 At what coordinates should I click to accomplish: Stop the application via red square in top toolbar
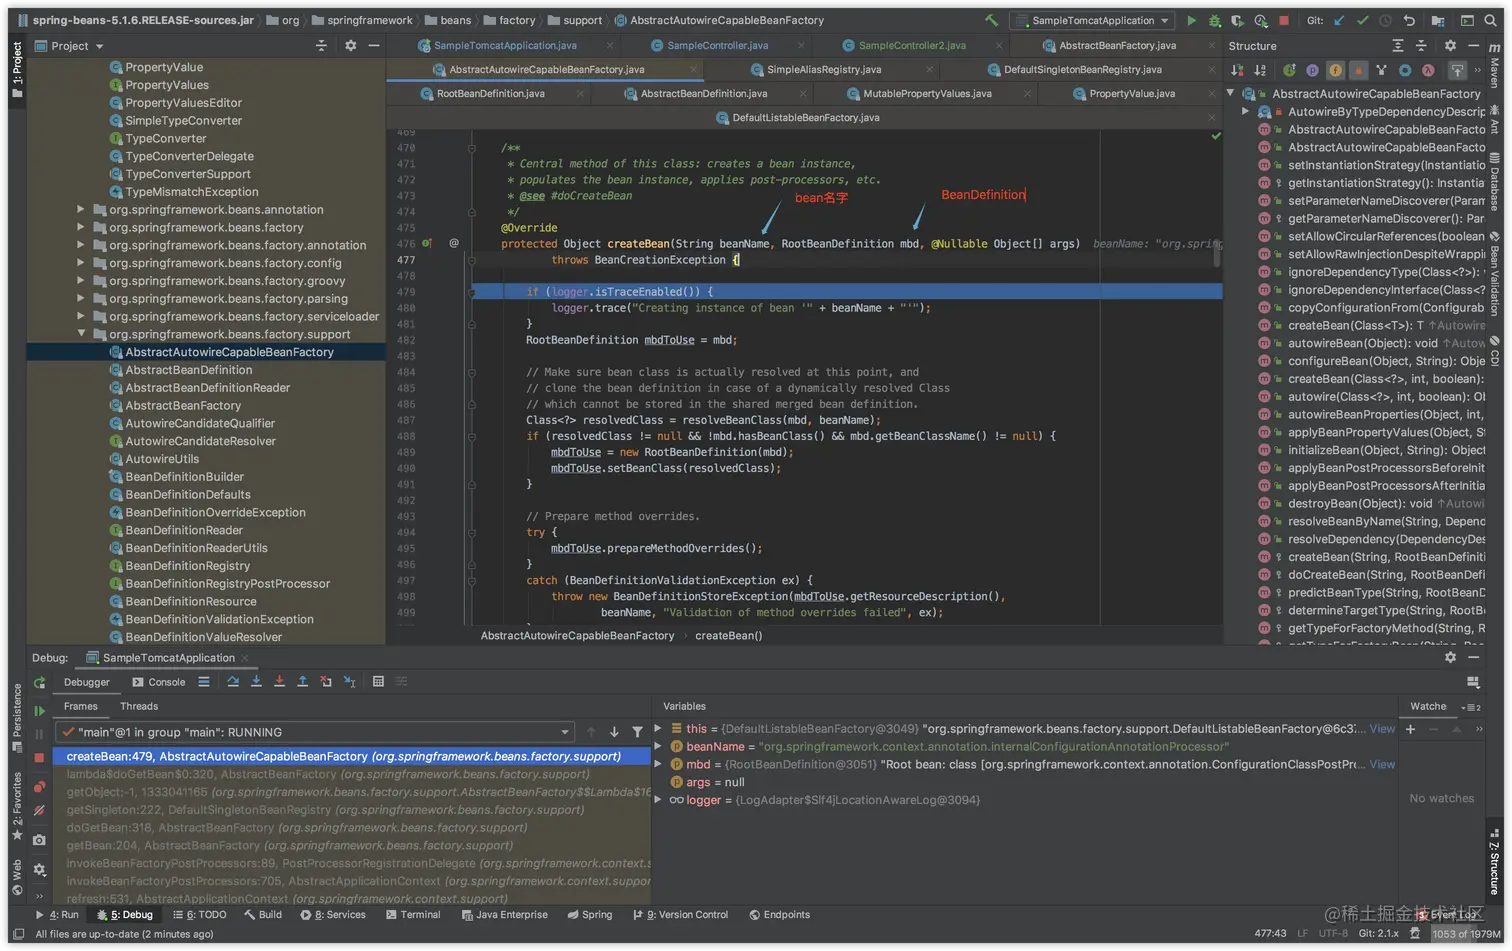(1284, 20)
